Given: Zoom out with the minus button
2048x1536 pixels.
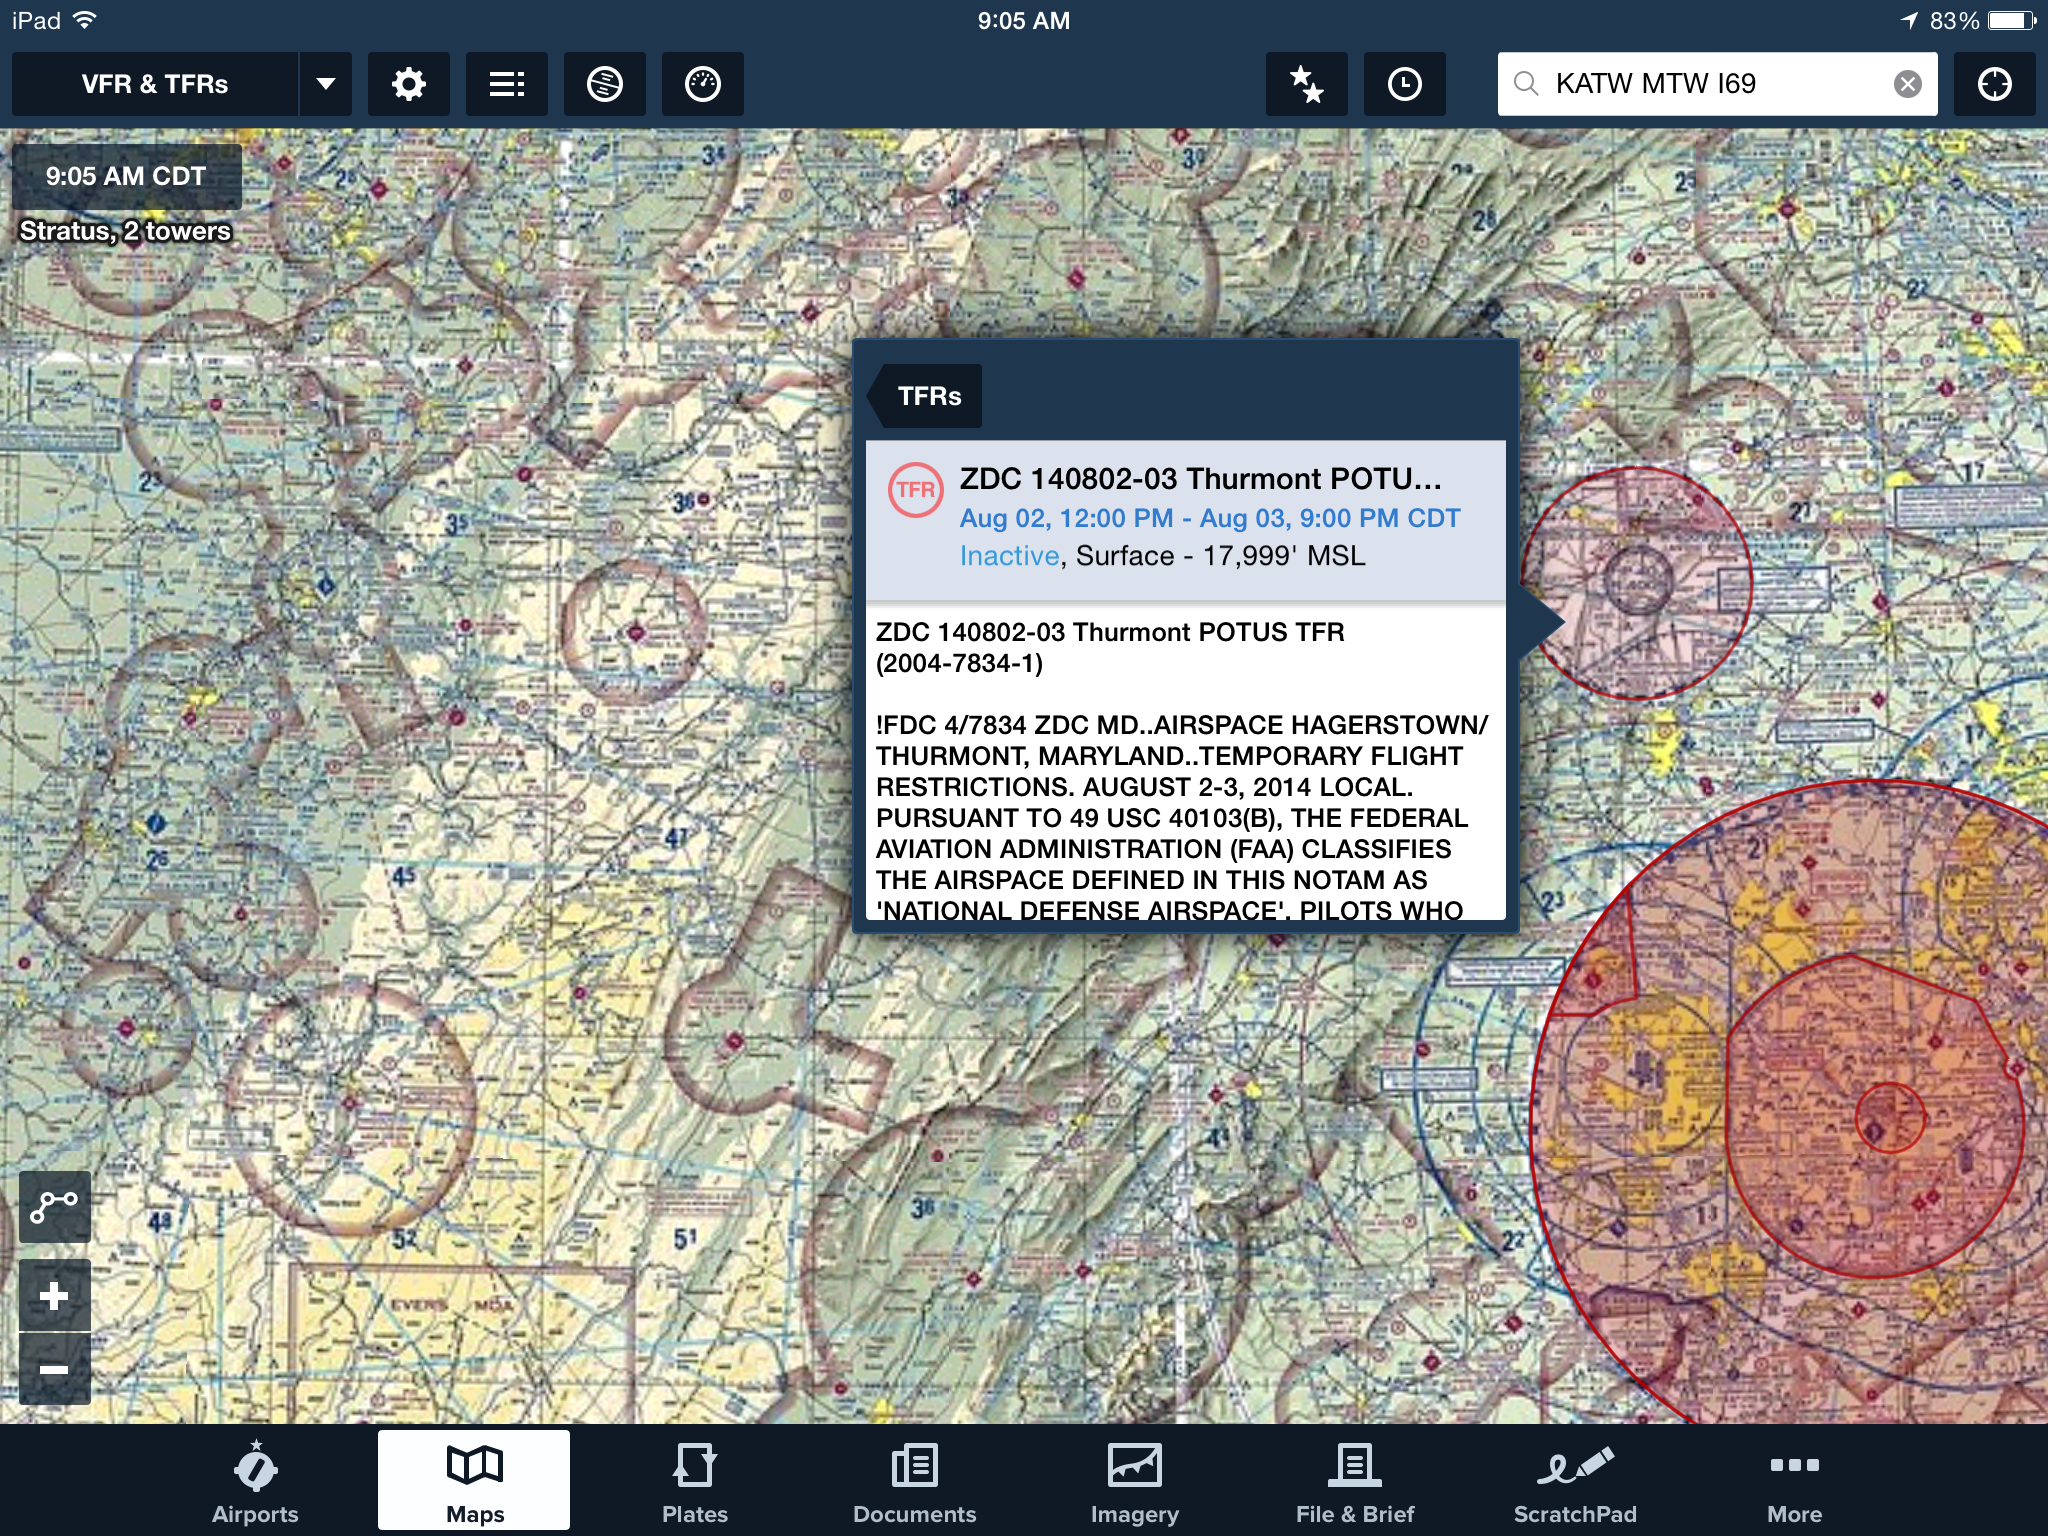Looking at the screenshot, I should (55, 1368).
